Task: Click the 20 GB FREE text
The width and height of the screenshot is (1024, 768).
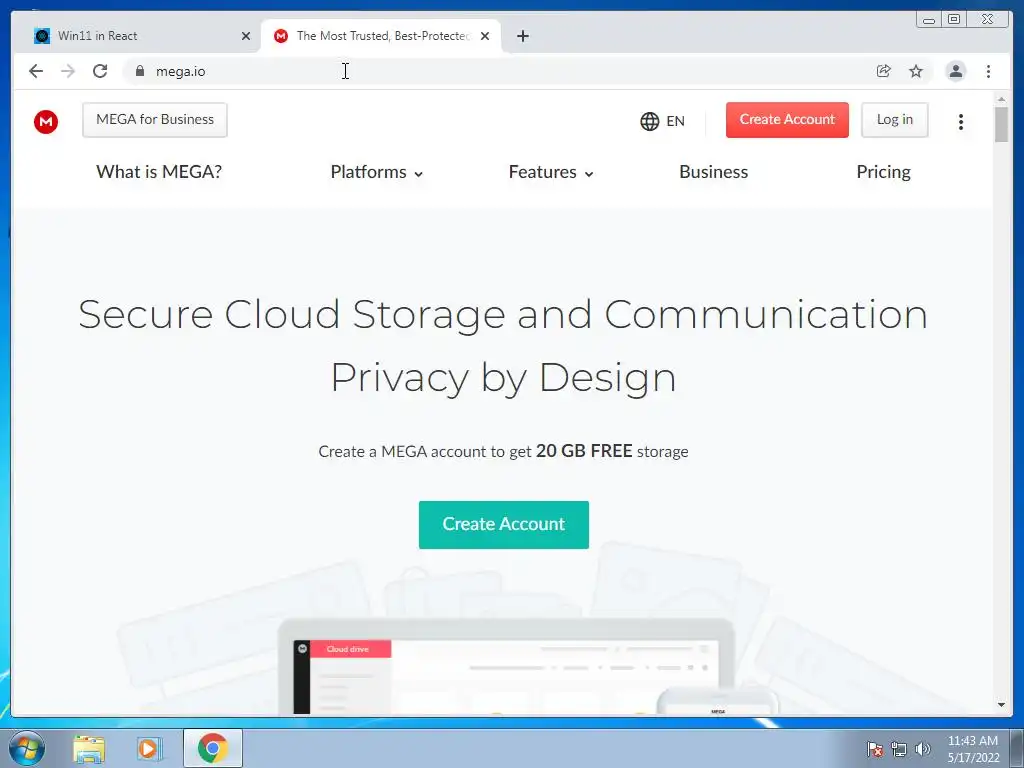Action: coord(584,451)
